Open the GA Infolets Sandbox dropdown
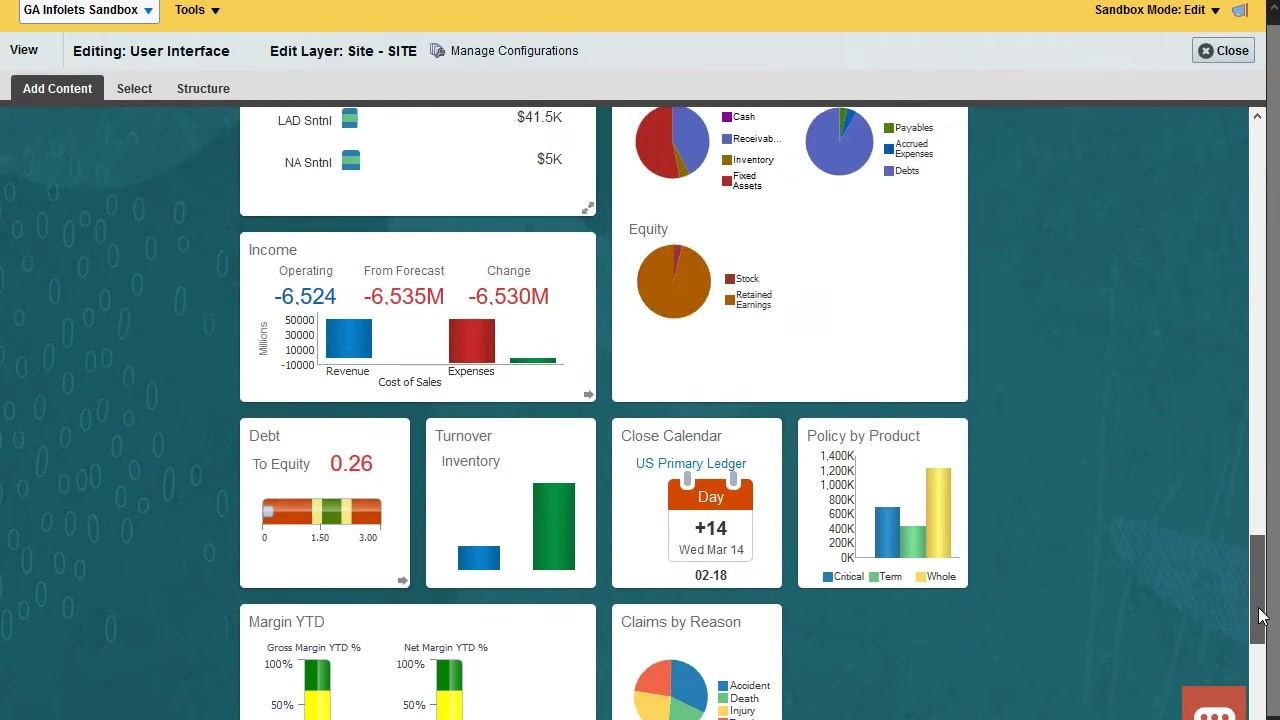The height and width of the screenshot is (720, 1280). (x=89, y=11)
